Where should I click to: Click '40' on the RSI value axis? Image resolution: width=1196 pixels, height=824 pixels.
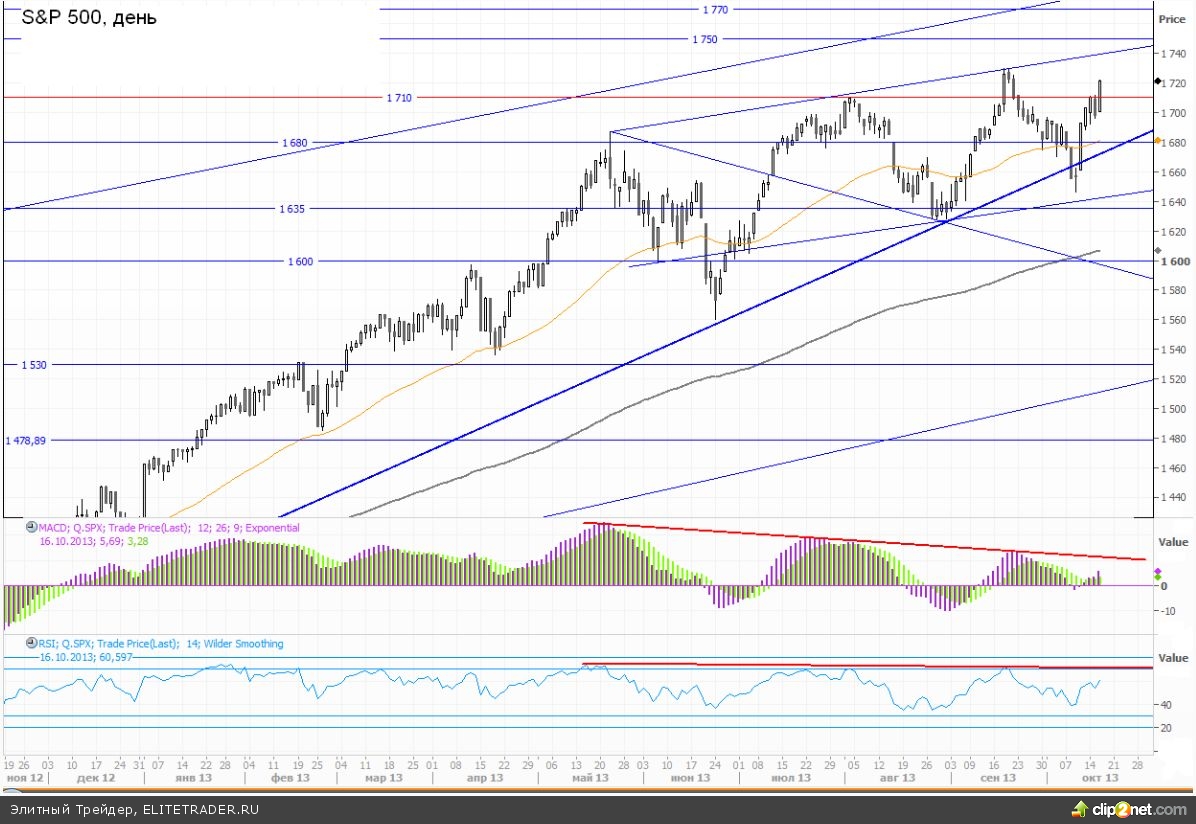click(x=1165, y=706)
